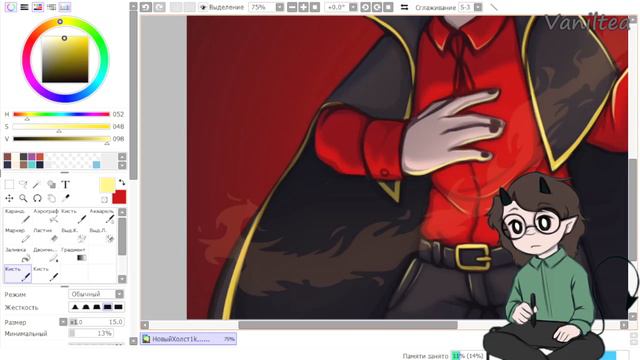Open the Размер multiplier dropdown
The height and width of the screenshot is (360, 640).
(63, 322)
